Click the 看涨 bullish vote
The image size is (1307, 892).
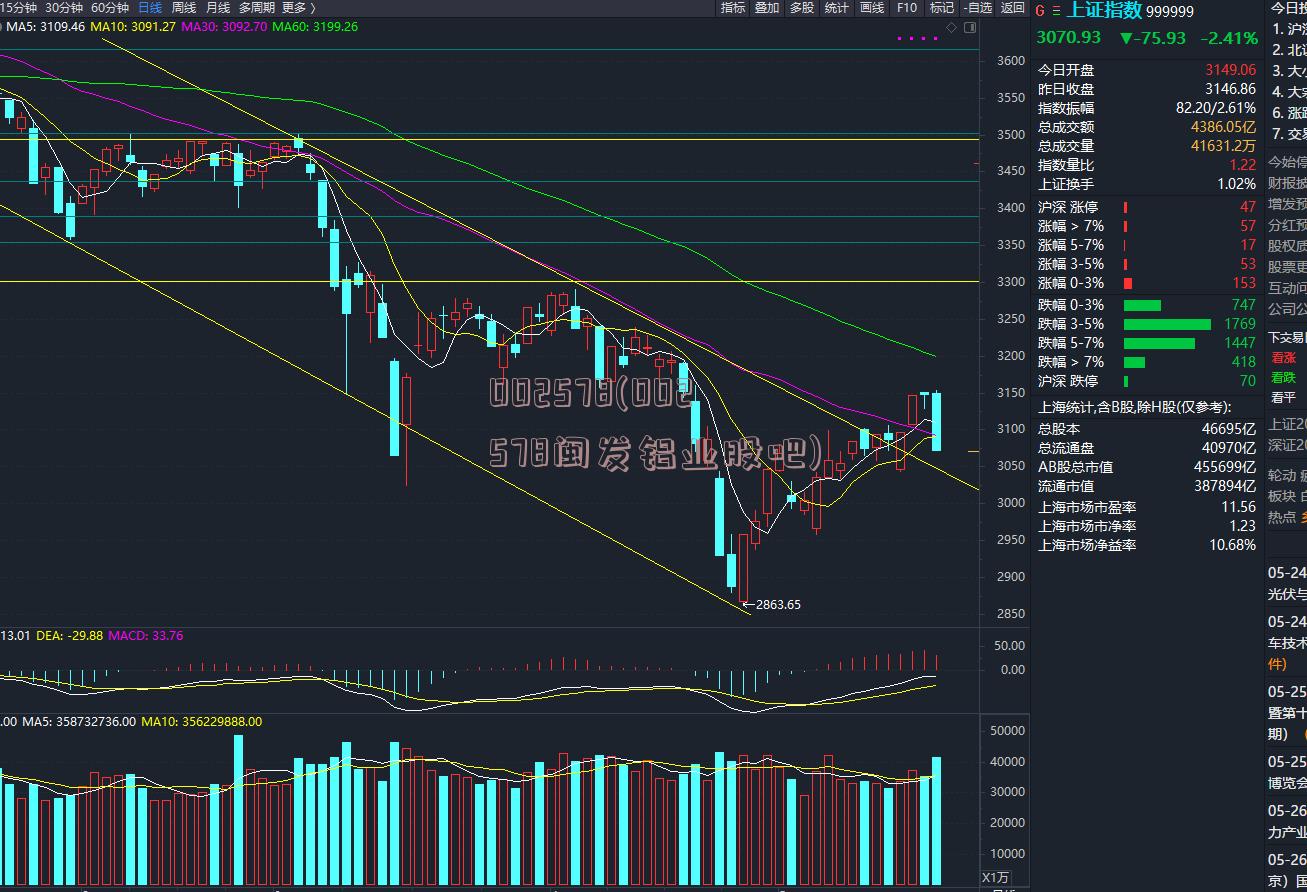pyautogui.click(x=1283, y=357)
